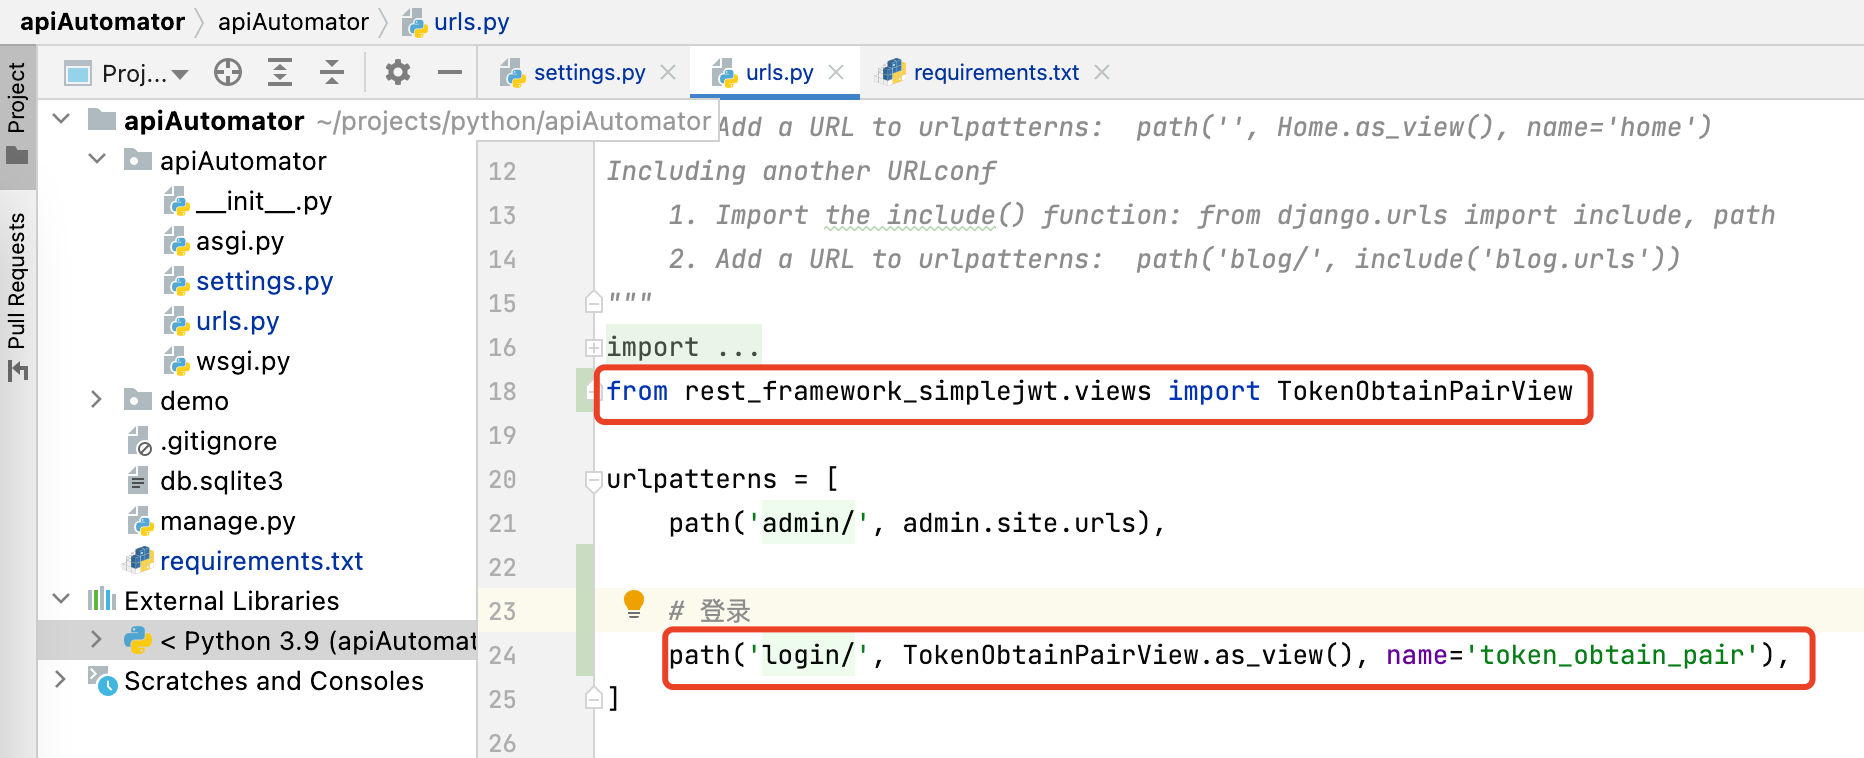Image resolution: width=1864 pixels, height=758 pixels.
Task: Click the apiAutomator root folder icon
Action: (101, 120)
